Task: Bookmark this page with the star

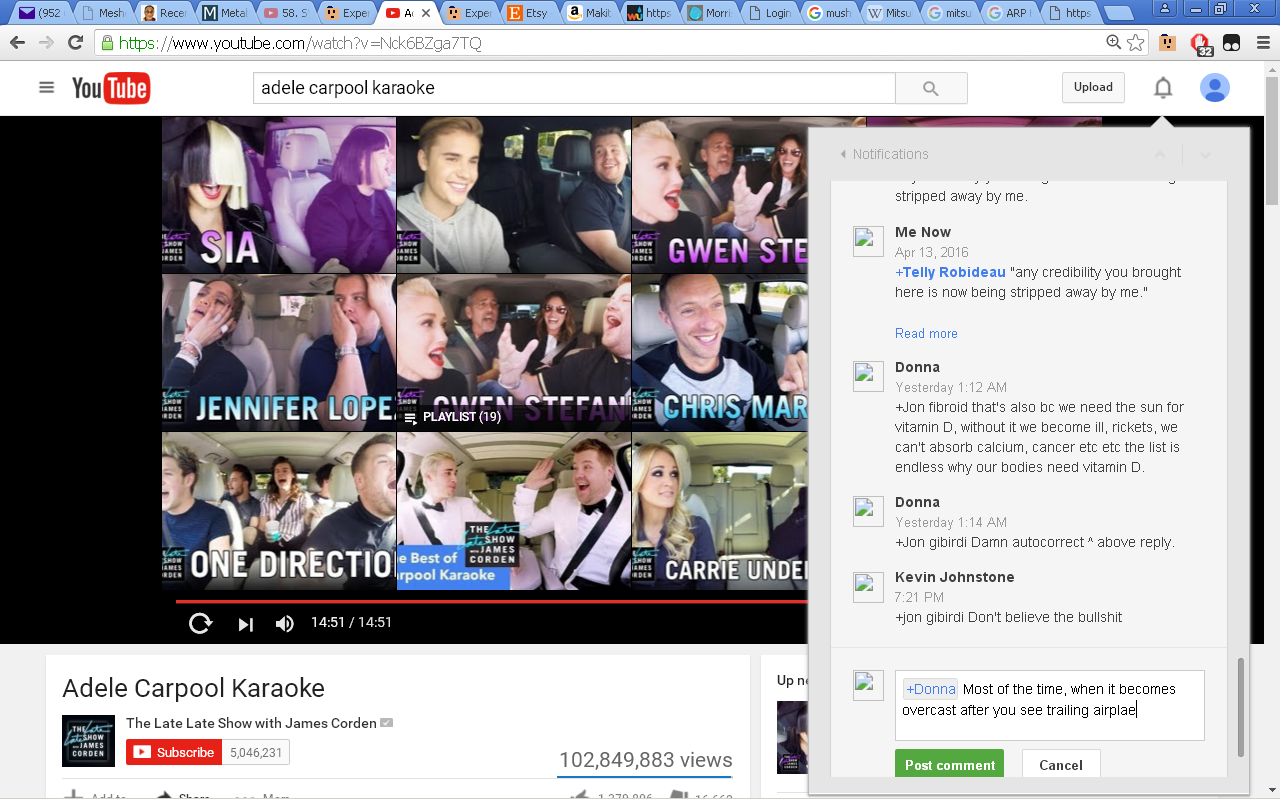Action: pyautogui.click(x=1136, y=43)
